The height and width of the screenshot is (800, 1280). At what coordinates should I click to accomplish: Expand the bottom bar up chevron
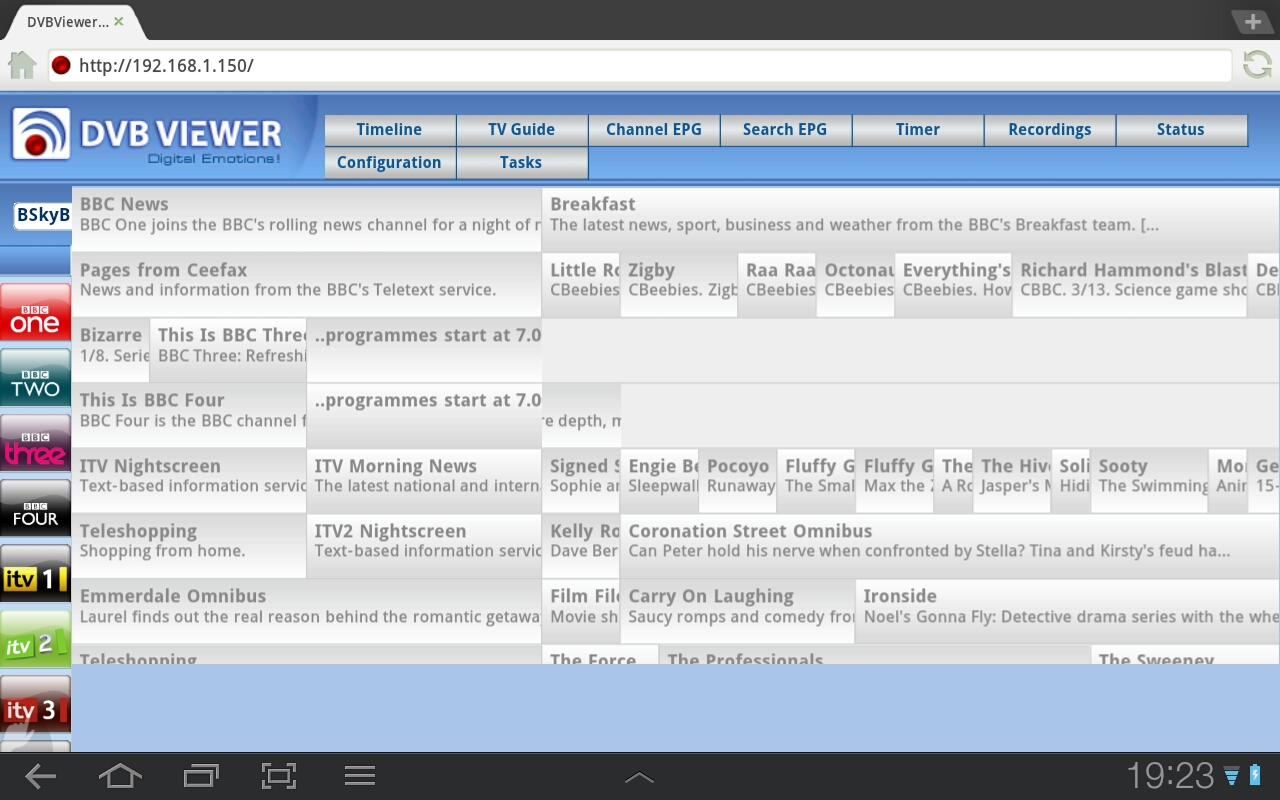click(639, 777)
